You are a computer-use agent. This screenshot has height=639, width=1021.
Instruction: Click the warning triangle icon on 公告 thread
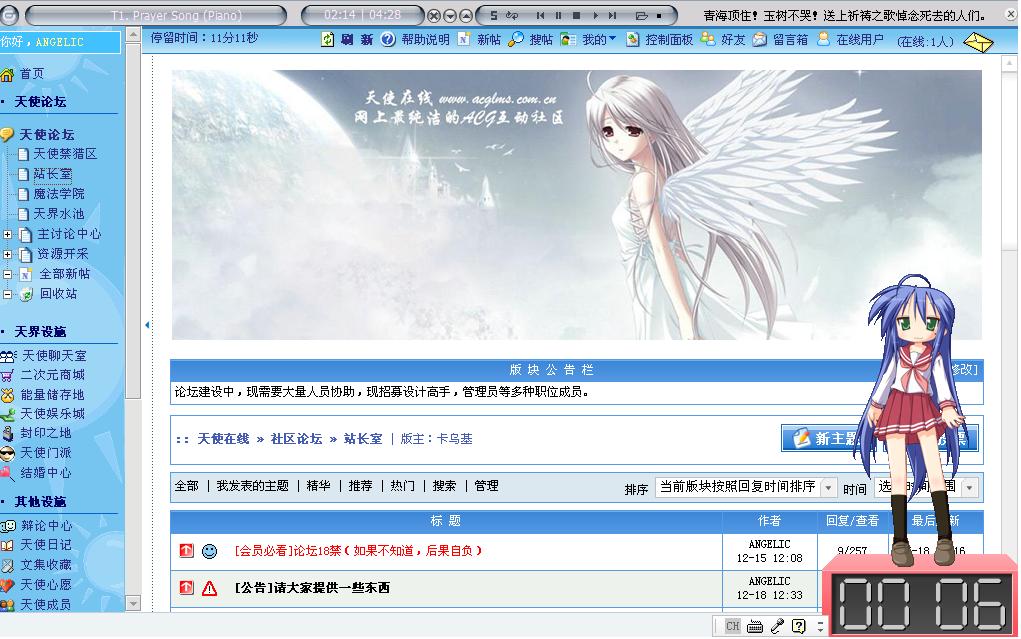tap(210, 588)
